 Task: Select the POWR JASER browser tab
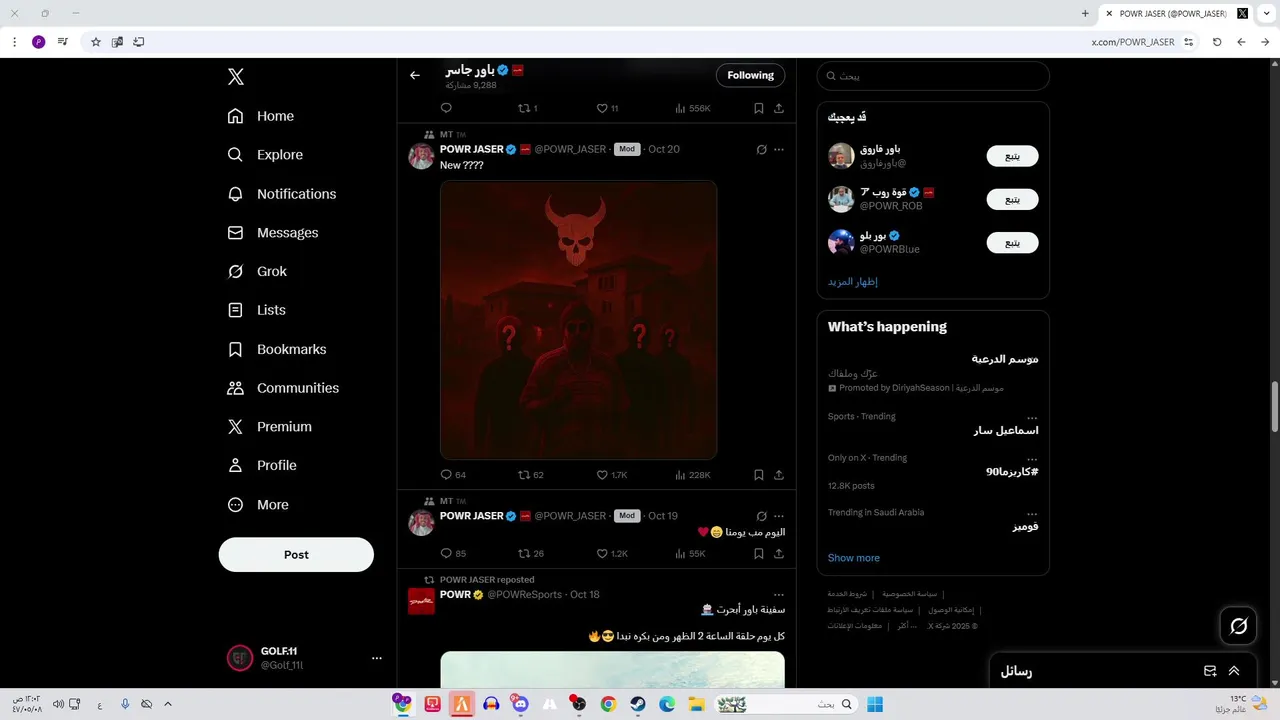[1176, 13]
